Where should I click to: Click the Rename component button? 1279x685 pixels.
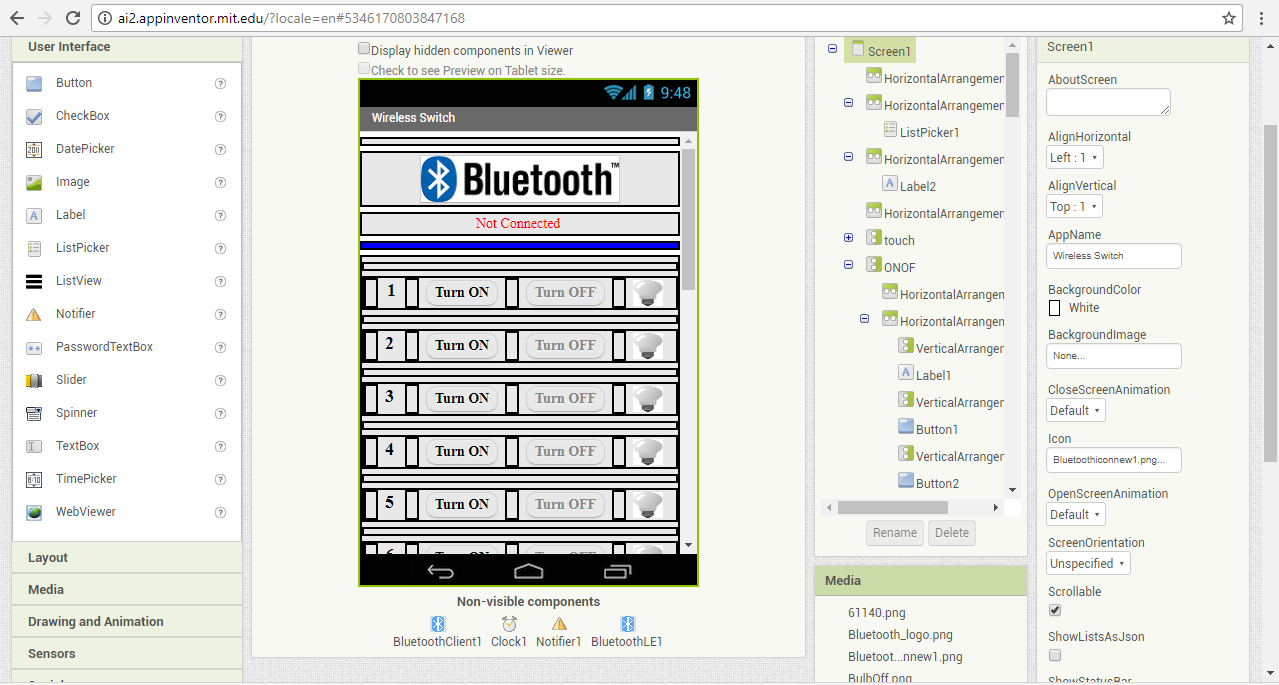[895, 533]
